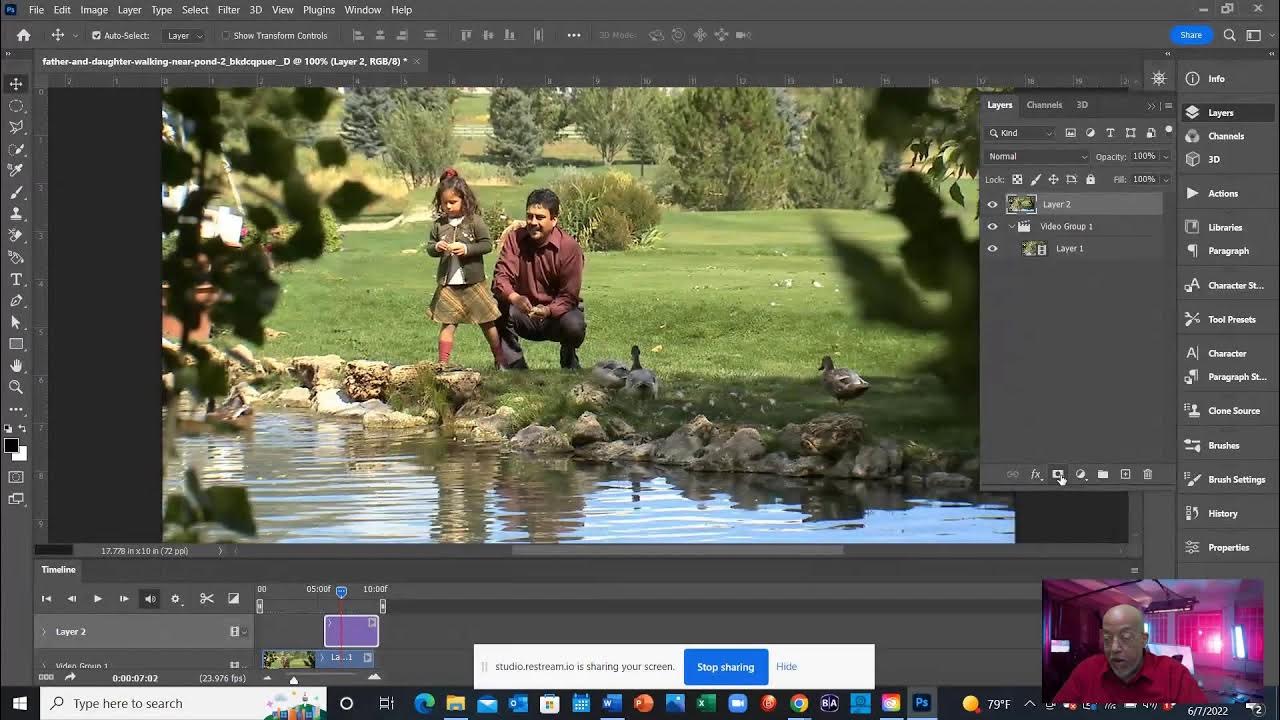Expand Layer 2 track in timeline
1280x720 pixels.
[43, 632]
